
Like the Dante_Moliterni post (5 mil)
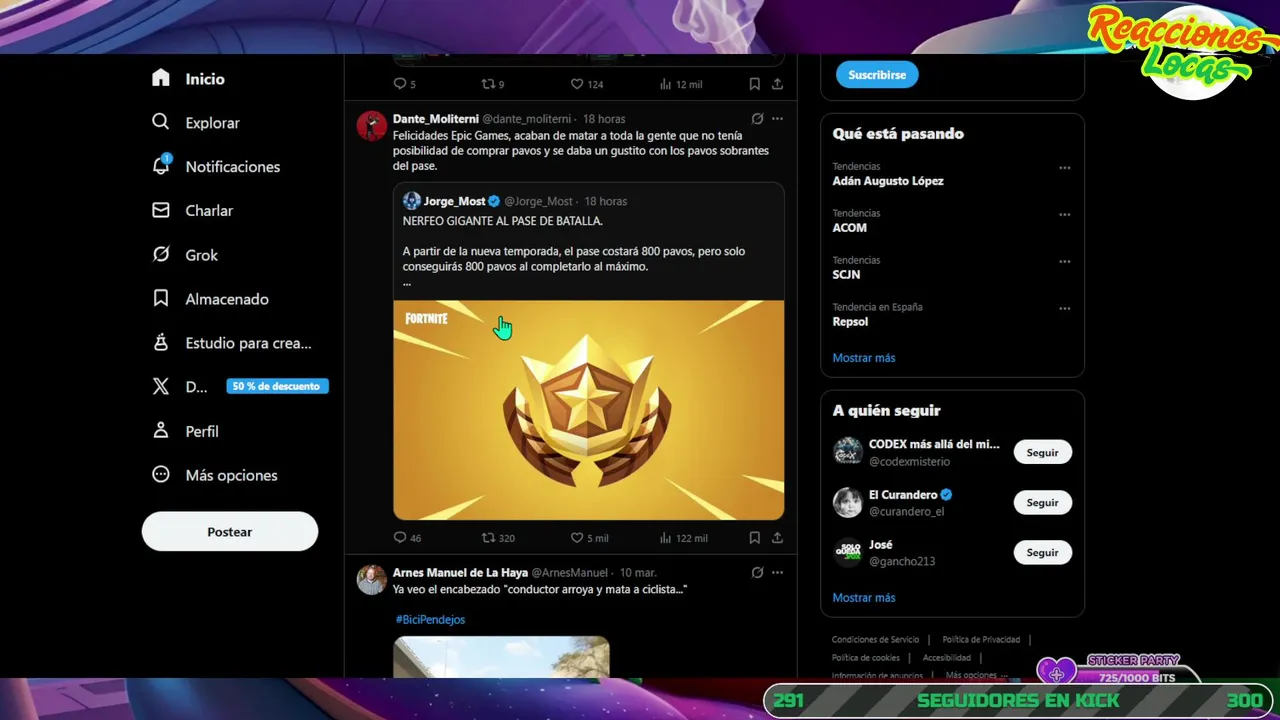pos(589,538)
